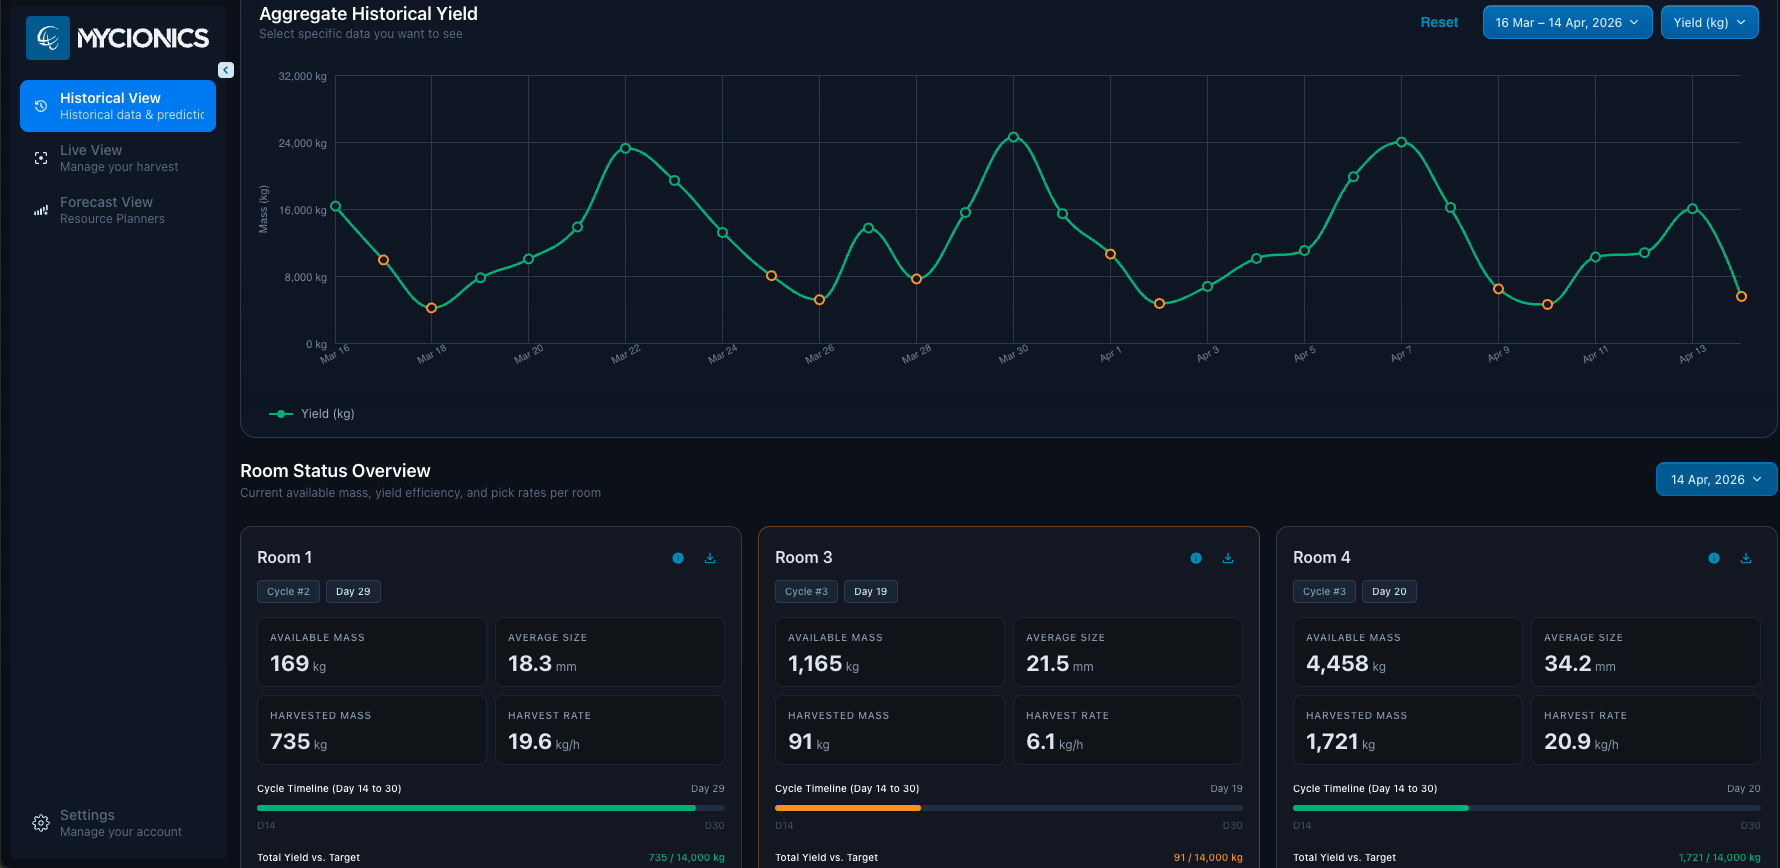Click Room 1 Cycle #2 badge
1780x868 pixels.
point(288,591)
